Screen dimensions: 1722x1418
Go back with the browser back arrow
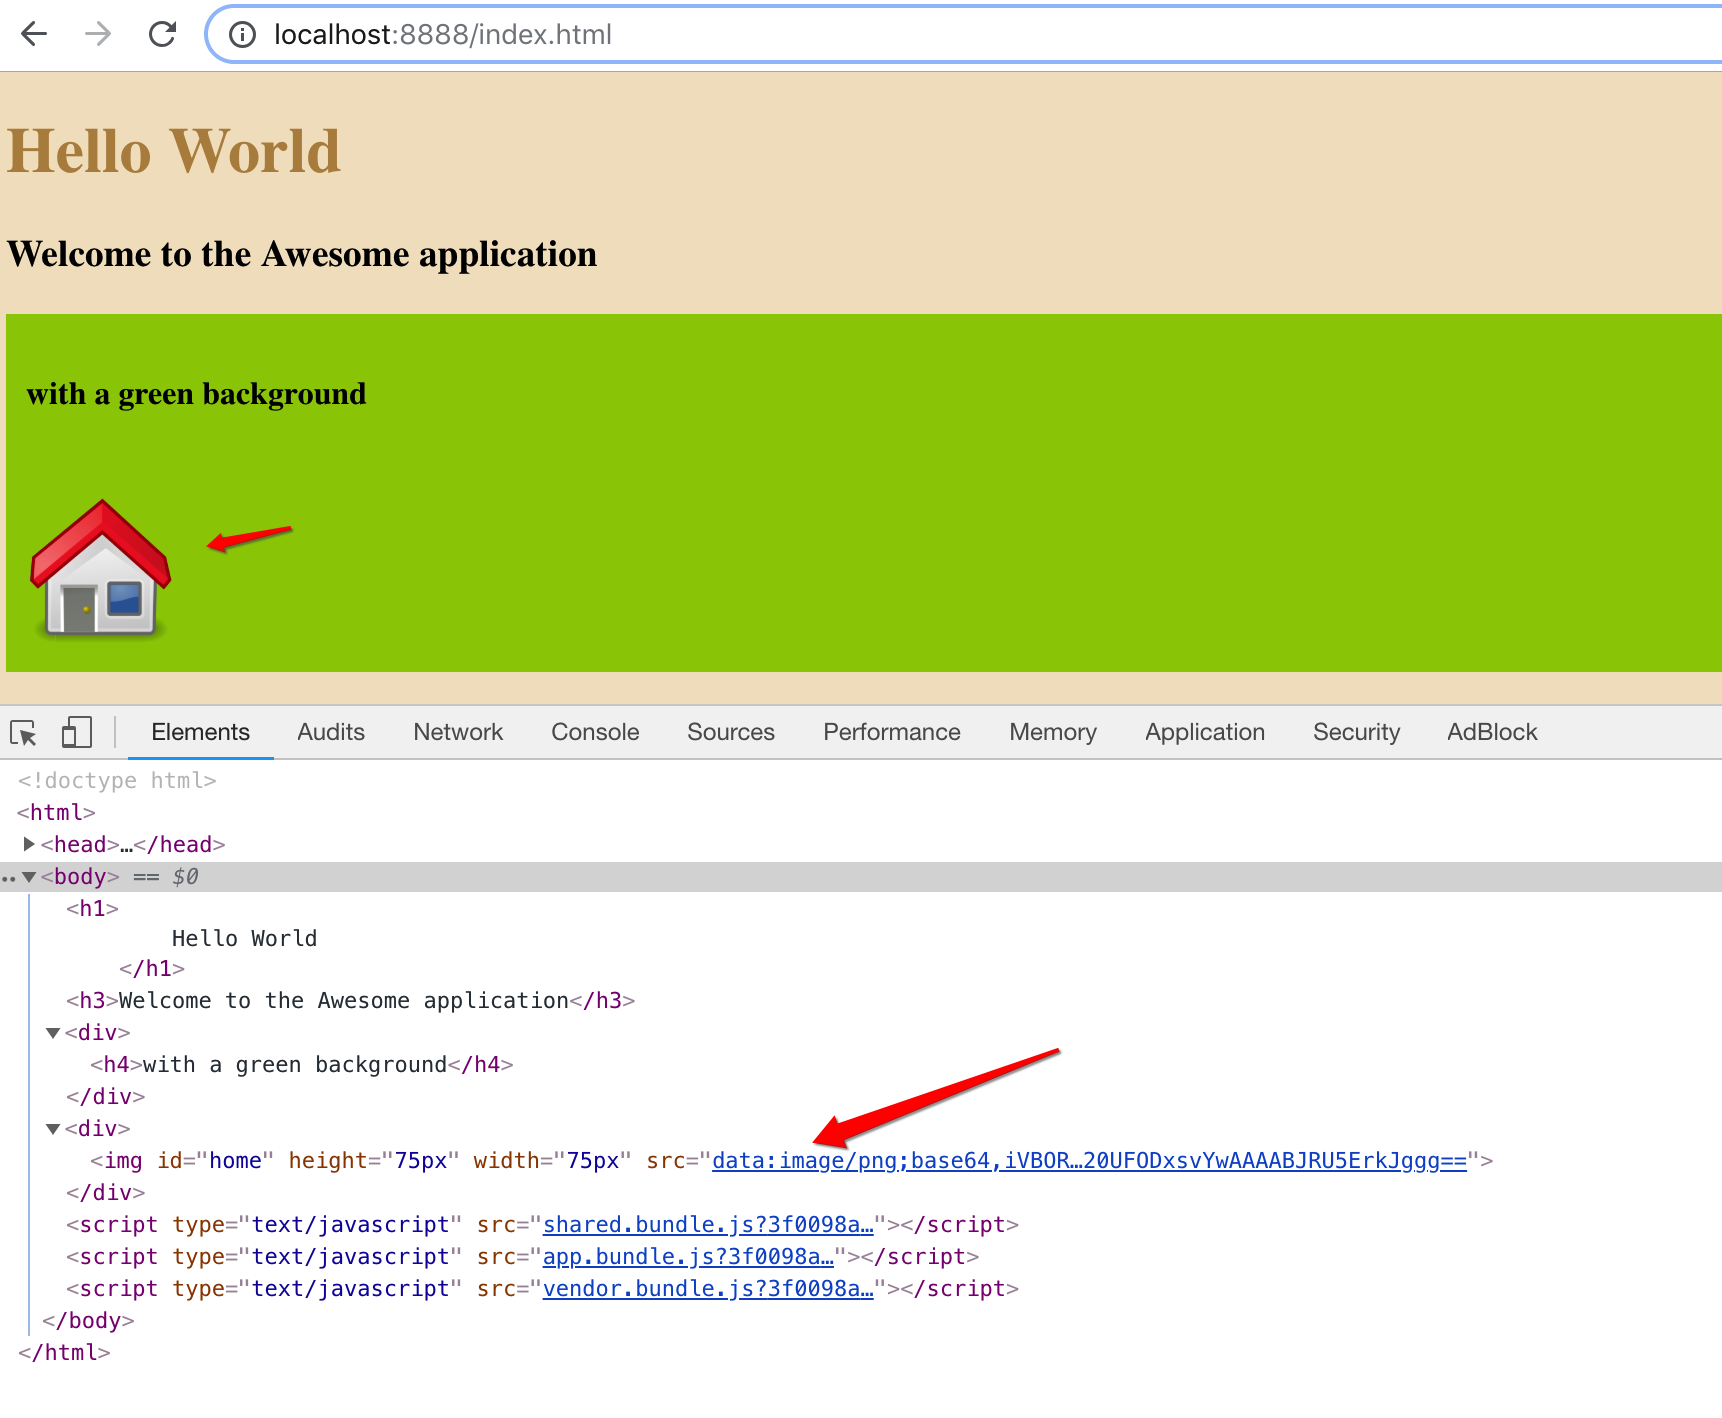tap(34, 34)
